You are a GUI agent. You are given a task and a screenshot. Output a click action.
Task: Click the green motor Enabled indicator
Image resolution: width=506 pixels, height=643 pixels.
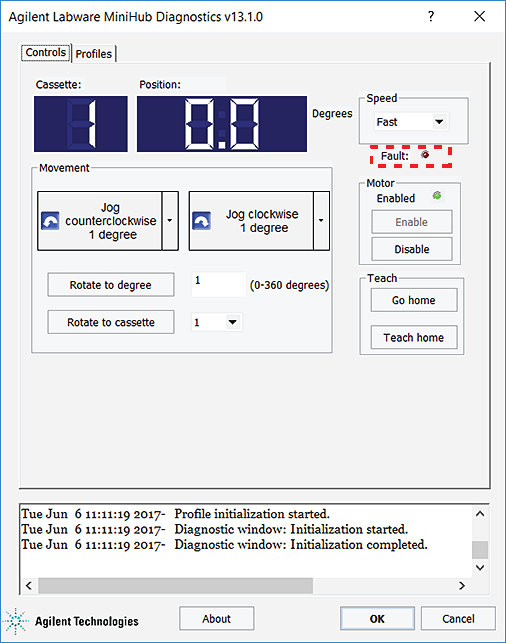point(437,196)
